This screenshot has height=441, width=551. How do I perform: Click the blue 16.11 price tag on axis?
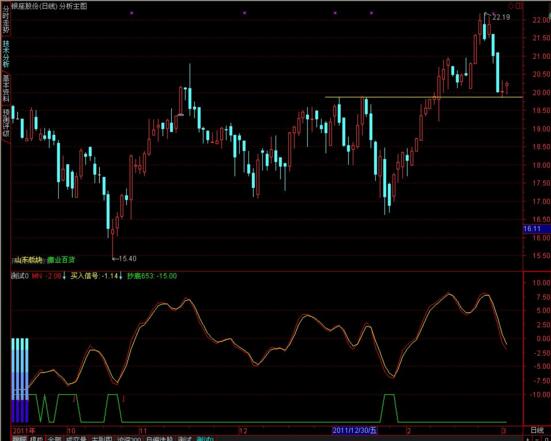point(537,229)
